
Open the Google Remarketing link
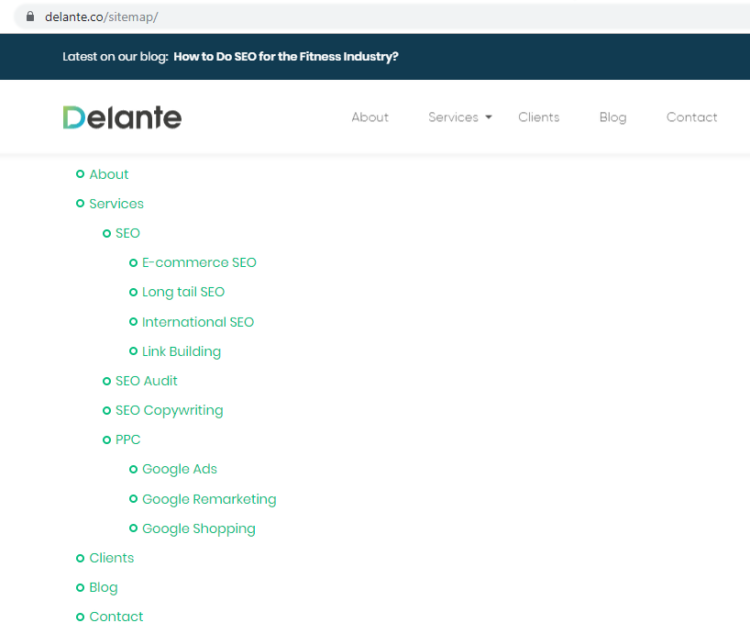point(210,499)
